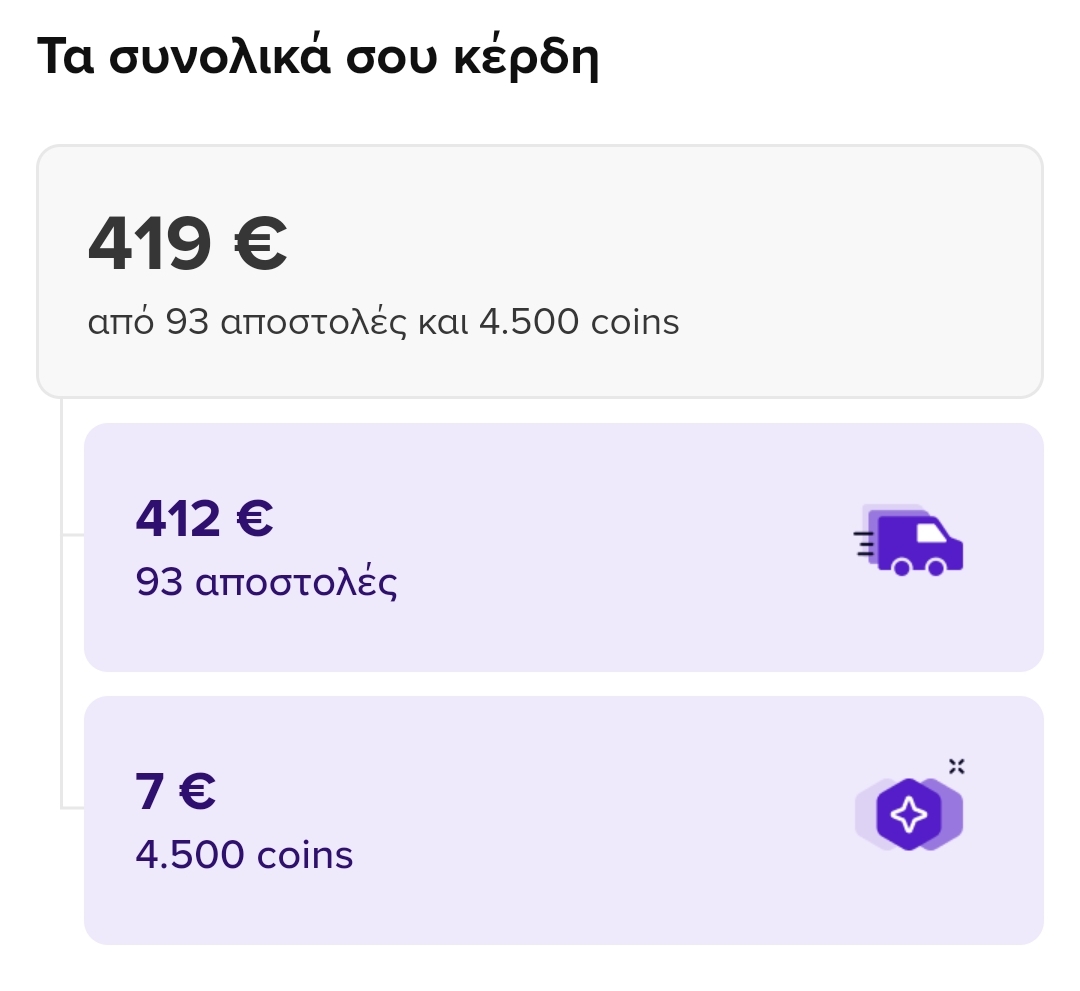This screenshot has width=1080, height=991.
Task: Click the euro symbol beside 419
Action: pos(260,243)
